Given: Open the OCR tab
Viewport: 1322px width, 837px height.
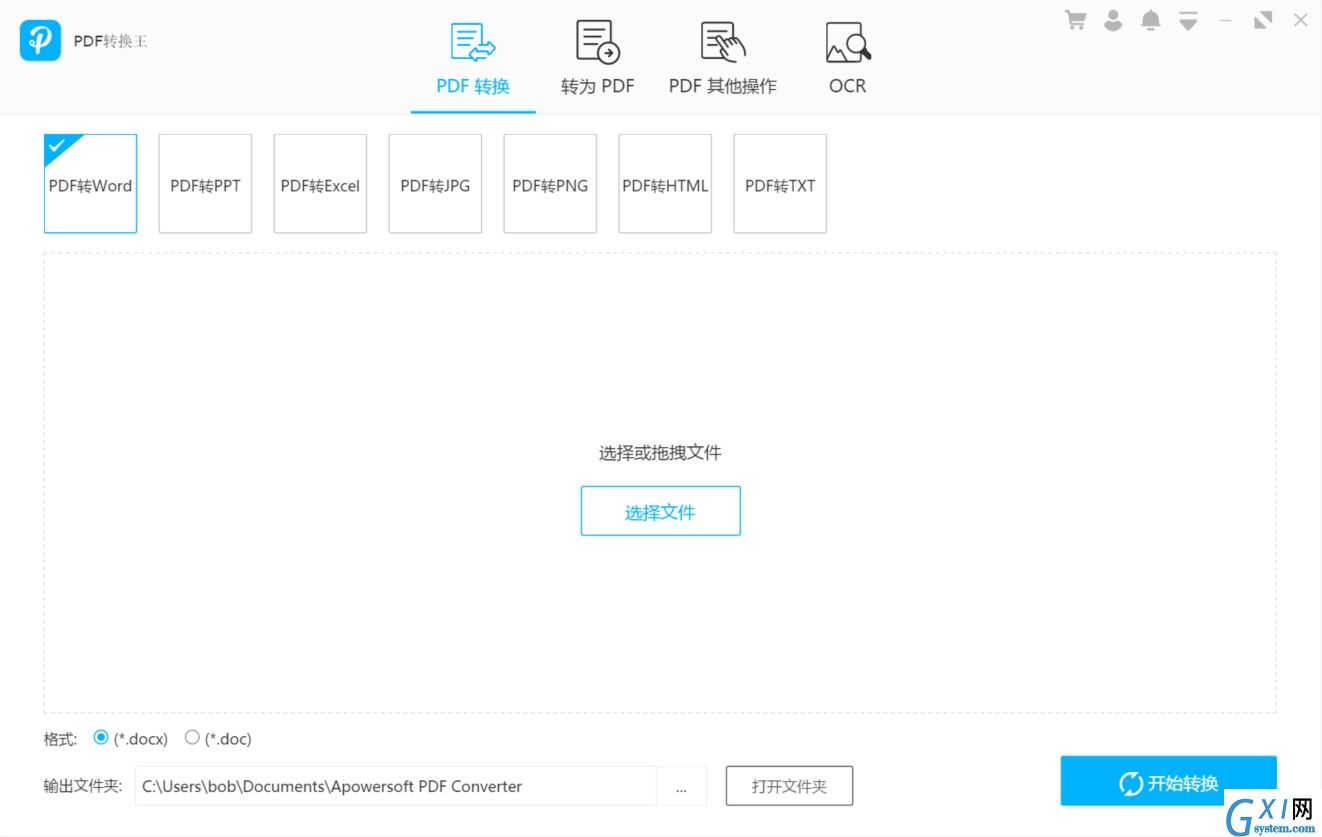Looking at the screenshot, I should pos(848,58).
